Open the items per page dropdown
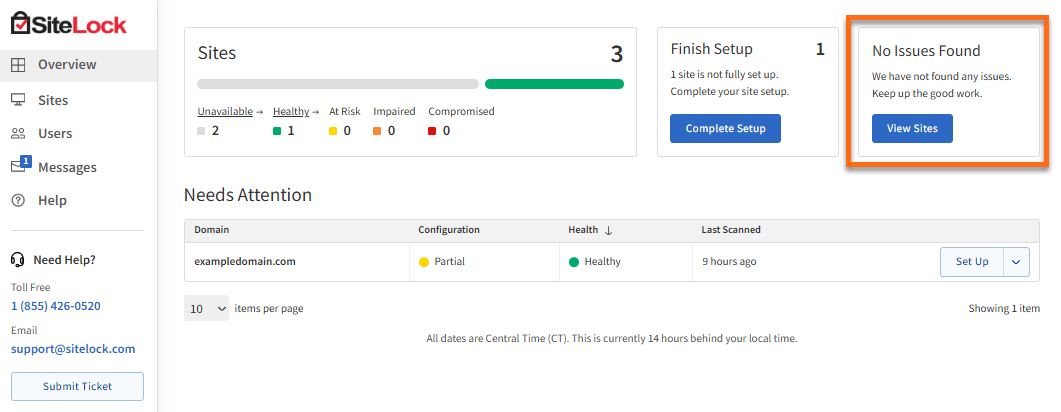1061x412 pixels. pyautogui.click(x=206, y=309)
